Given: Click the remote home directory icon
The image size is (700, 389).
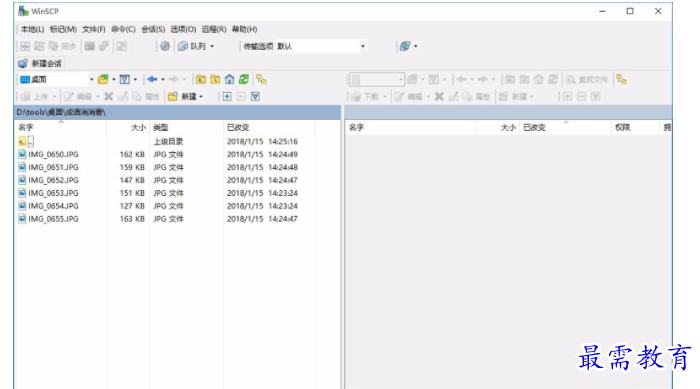Looking at the screenshot, I should point(539,79).
